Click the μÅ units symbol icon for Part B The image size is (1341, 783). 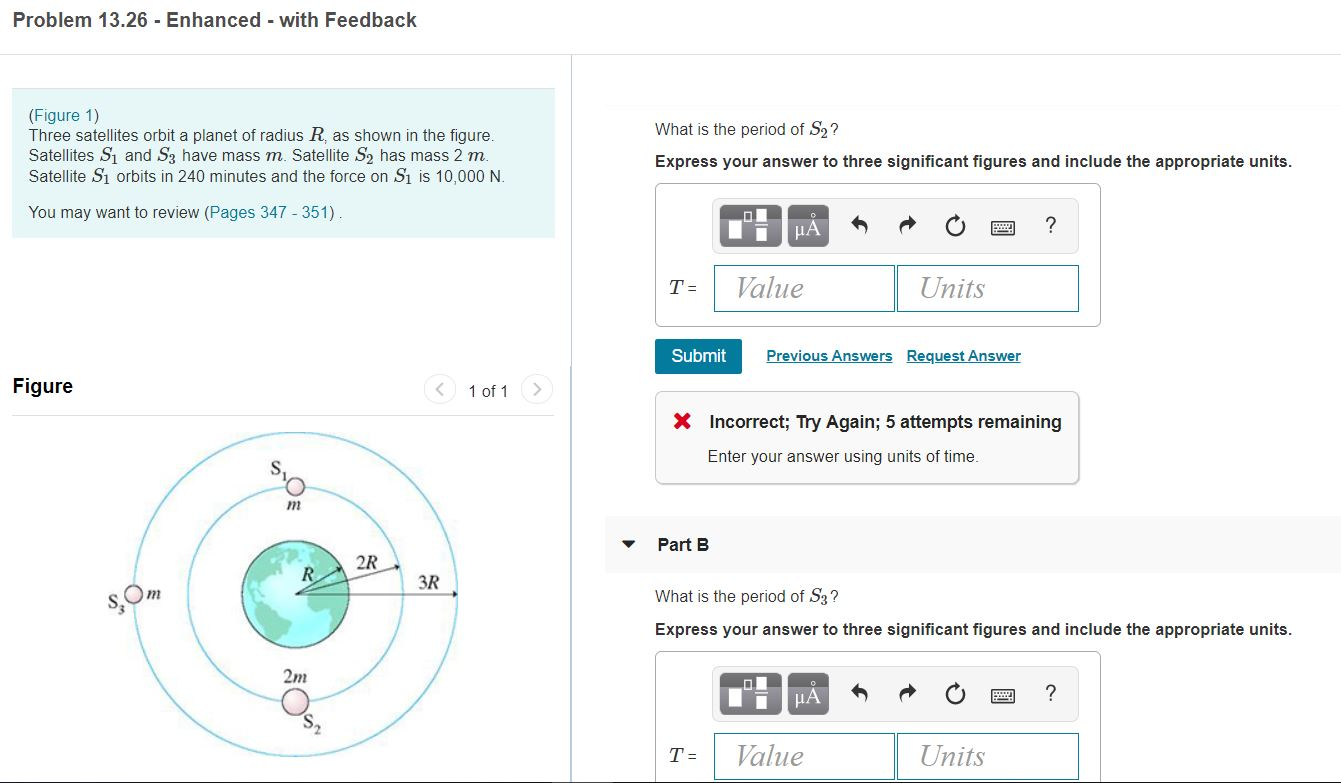807,693
